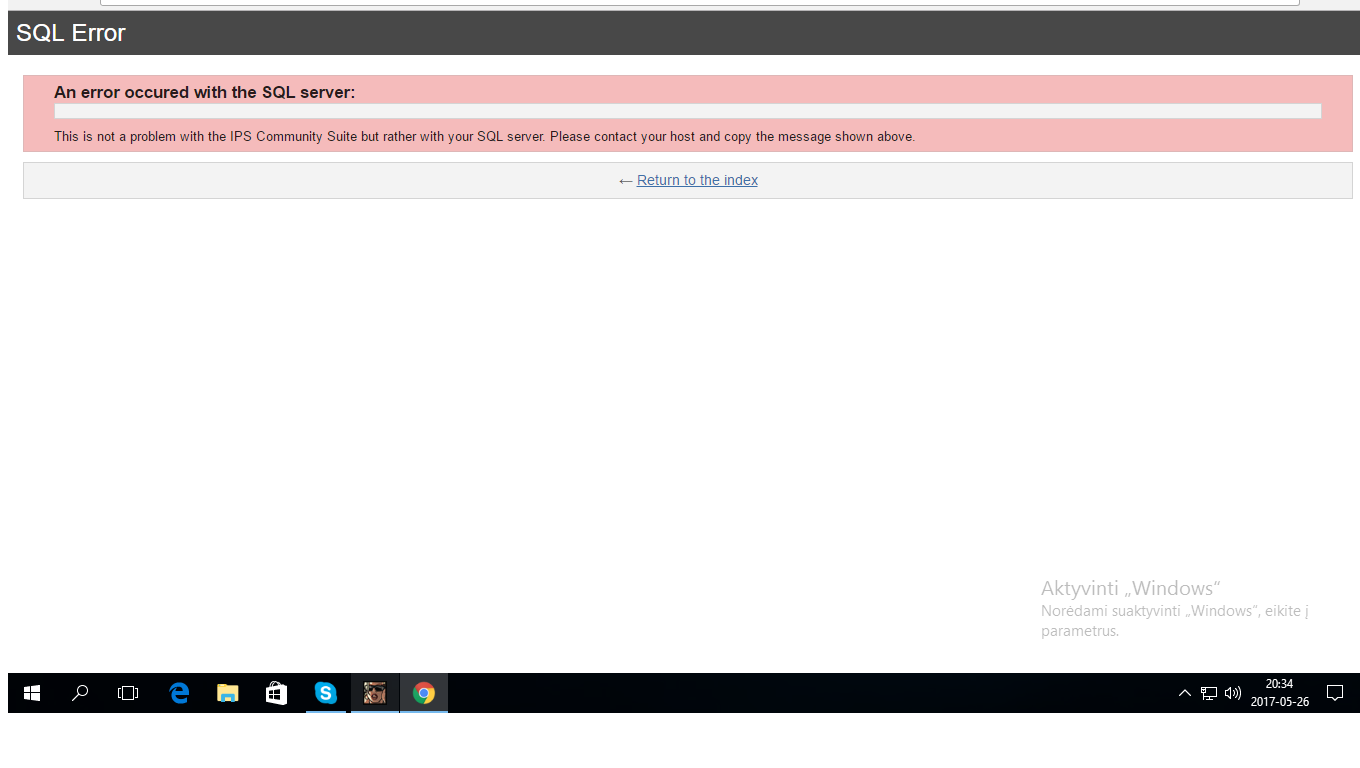Open File Explorer from taskbar

(x=228, y=693)
